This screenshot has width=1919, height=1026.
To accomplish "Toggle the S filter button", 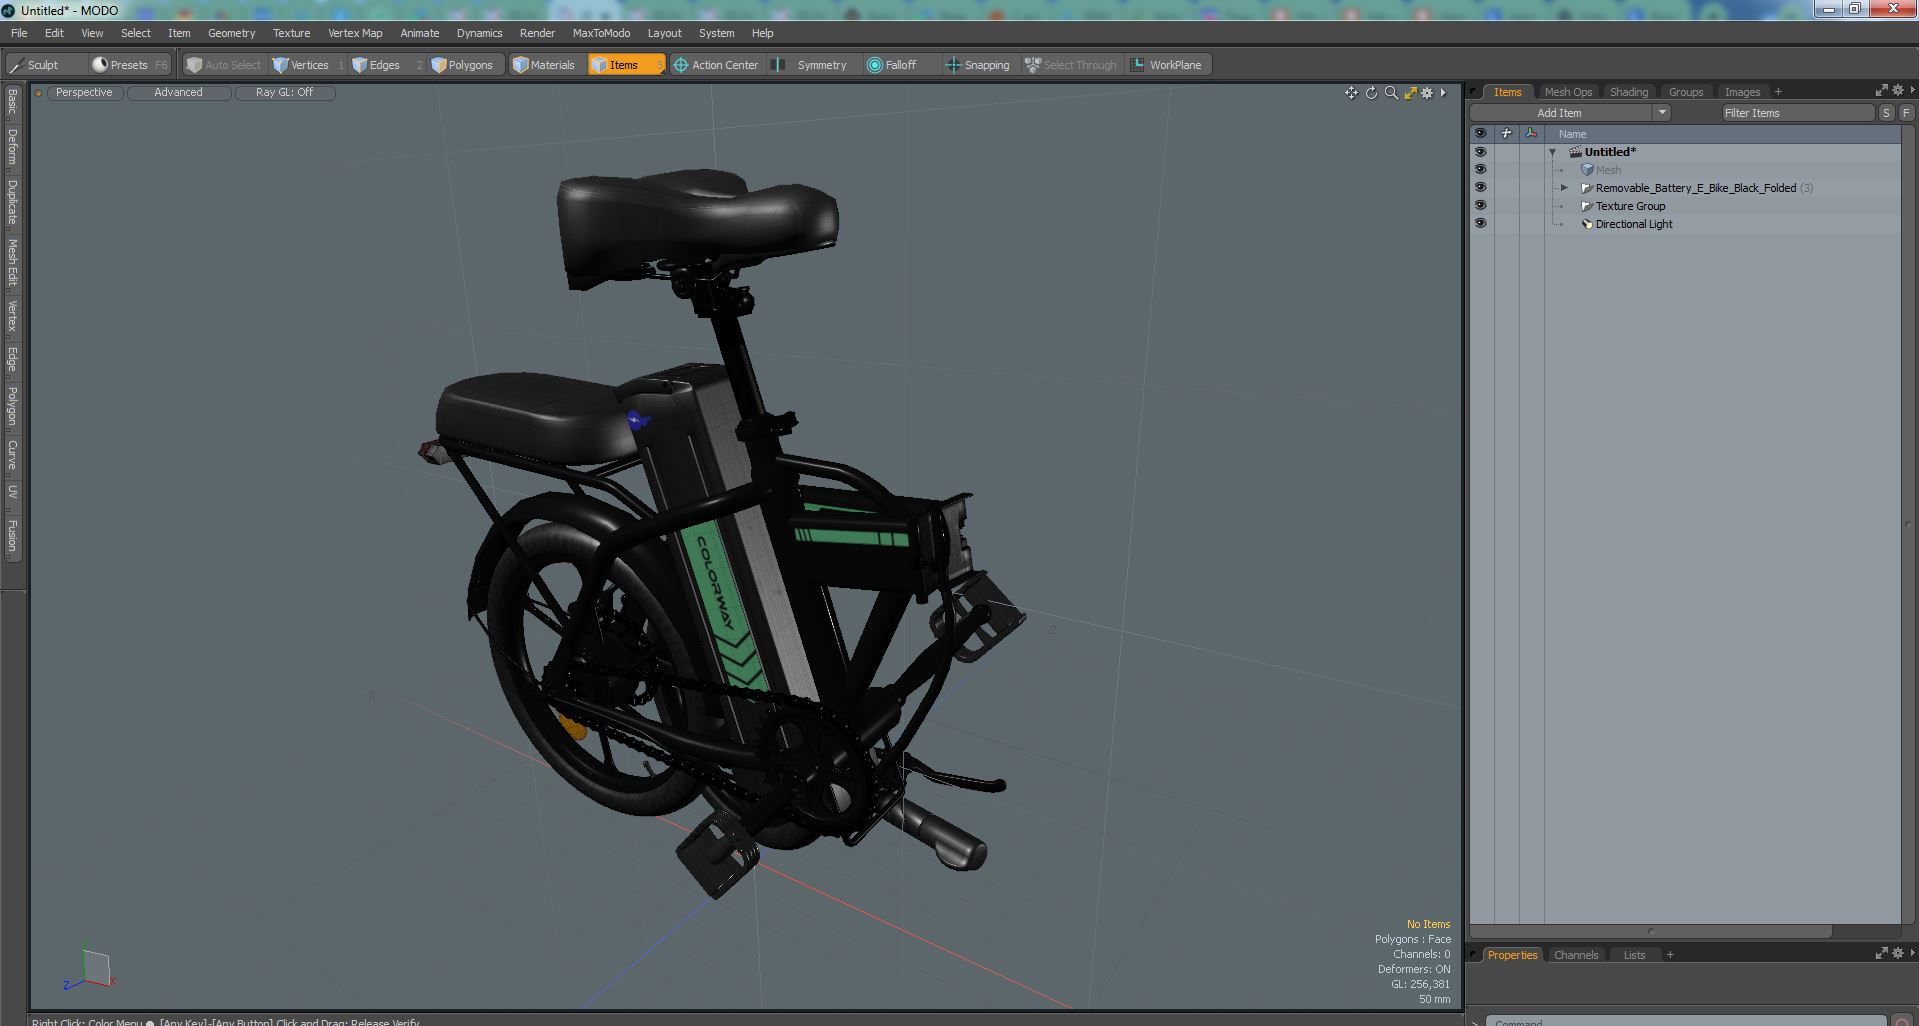I will [x=1886, y=113].
